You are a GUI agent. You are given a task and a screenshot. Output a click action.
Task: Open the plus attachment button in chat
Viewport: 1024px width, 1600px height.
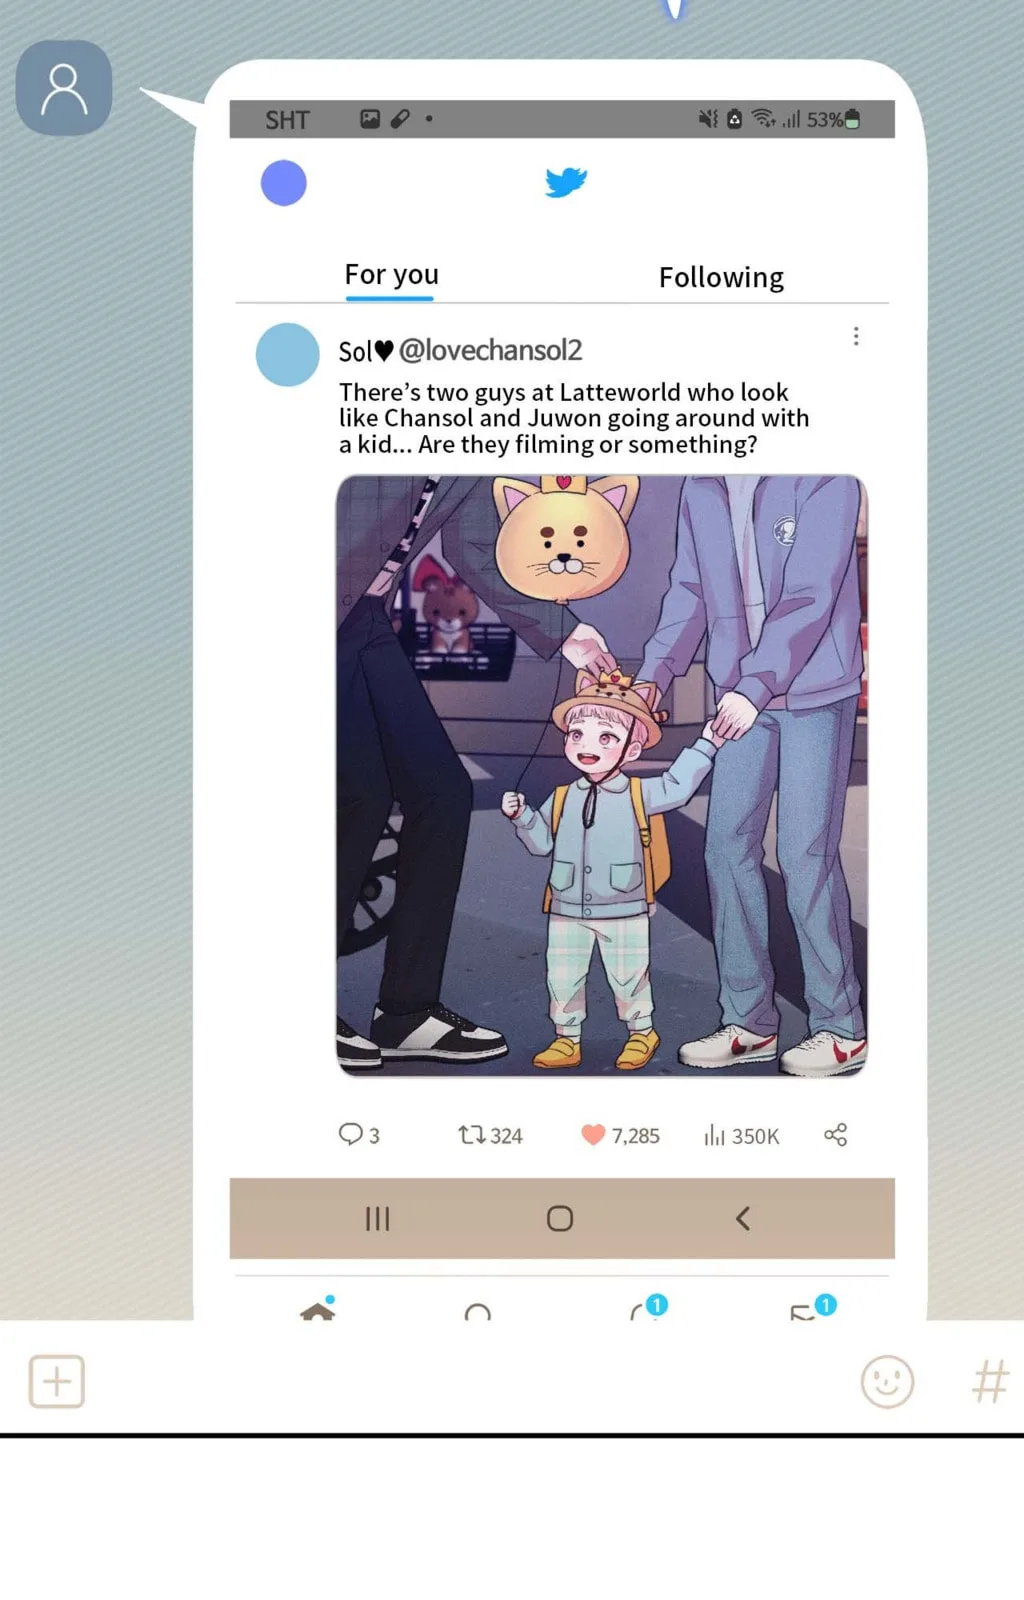(x=57, y=1382)
